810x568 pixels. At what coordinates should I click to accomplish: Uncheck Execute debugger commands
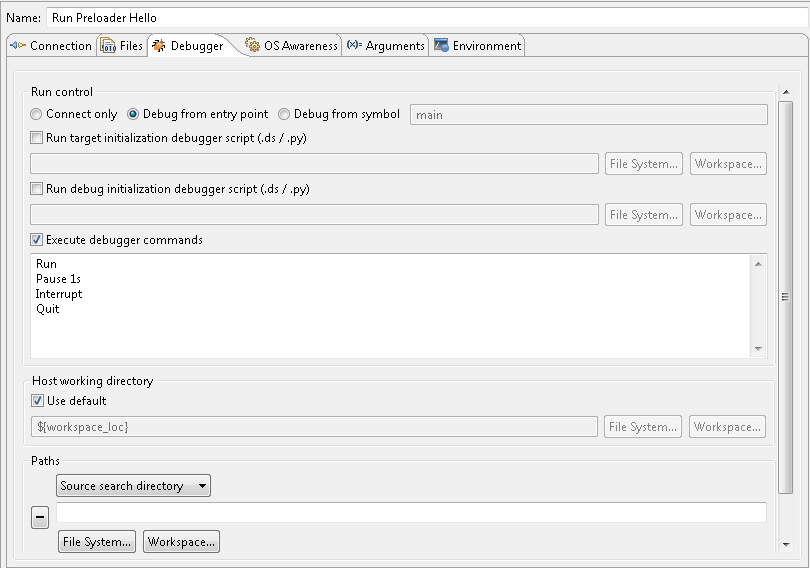(36, 240)
